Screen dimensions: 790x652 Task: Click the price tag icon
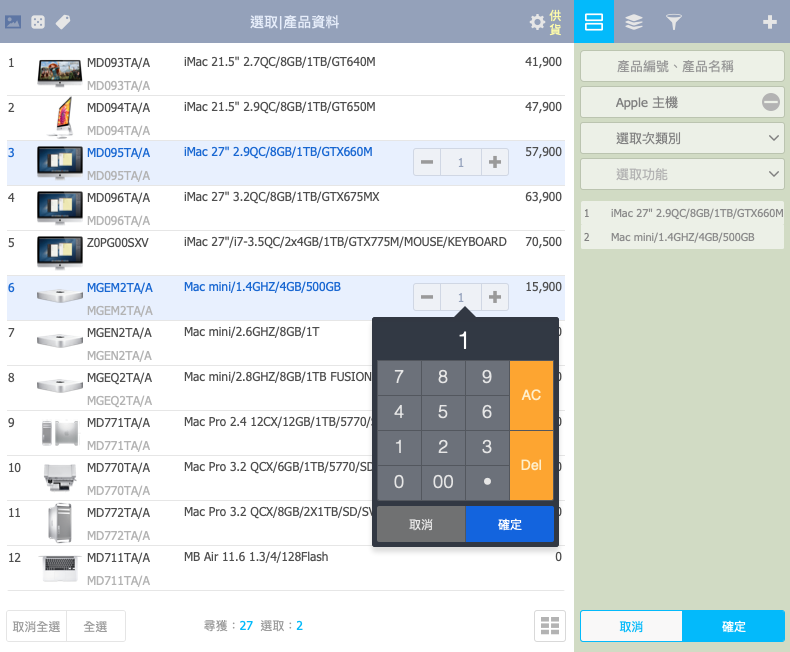coord(62,21)
